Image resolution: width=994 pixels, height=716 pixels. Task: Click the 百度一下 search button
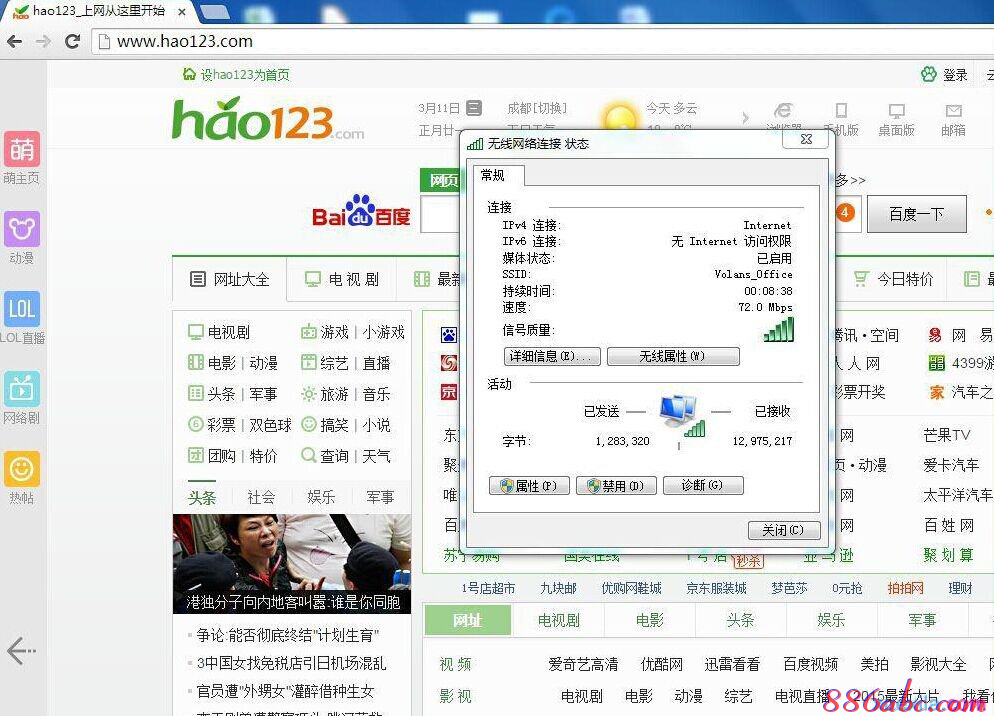[917, 214]
